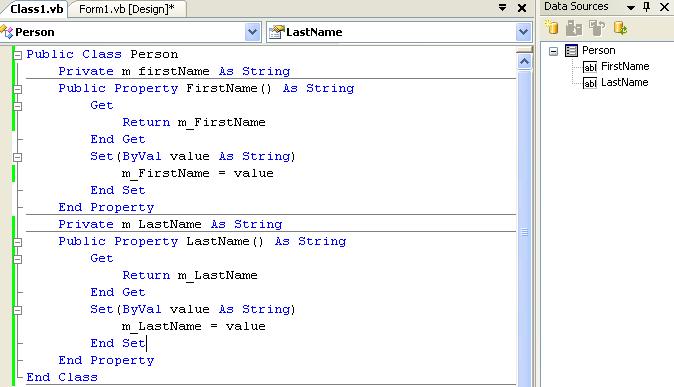Open the LastName member dropdown
Image resolution: width=674 pixels, height=387 pixels.
point(523,32)
